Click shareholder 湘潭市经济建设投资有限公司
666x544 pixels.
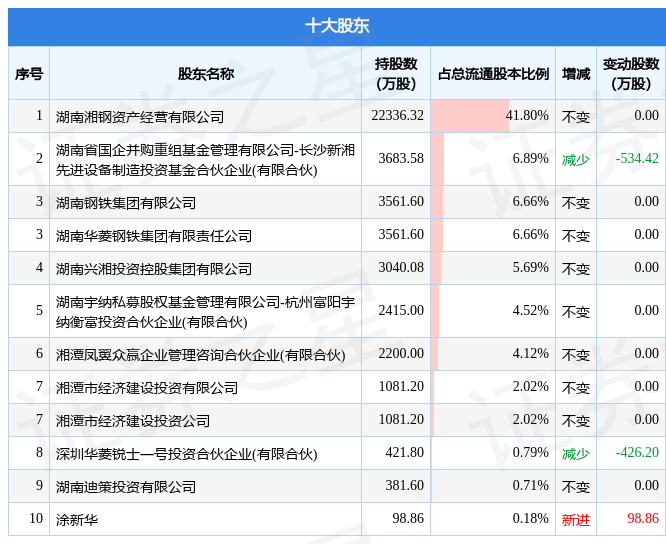(x=147, y=388)
